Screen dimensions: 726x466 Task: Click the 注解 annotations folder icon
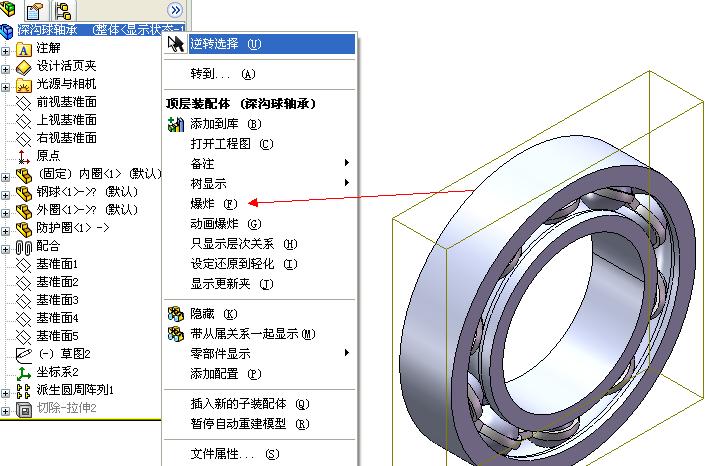click(24, 49)
